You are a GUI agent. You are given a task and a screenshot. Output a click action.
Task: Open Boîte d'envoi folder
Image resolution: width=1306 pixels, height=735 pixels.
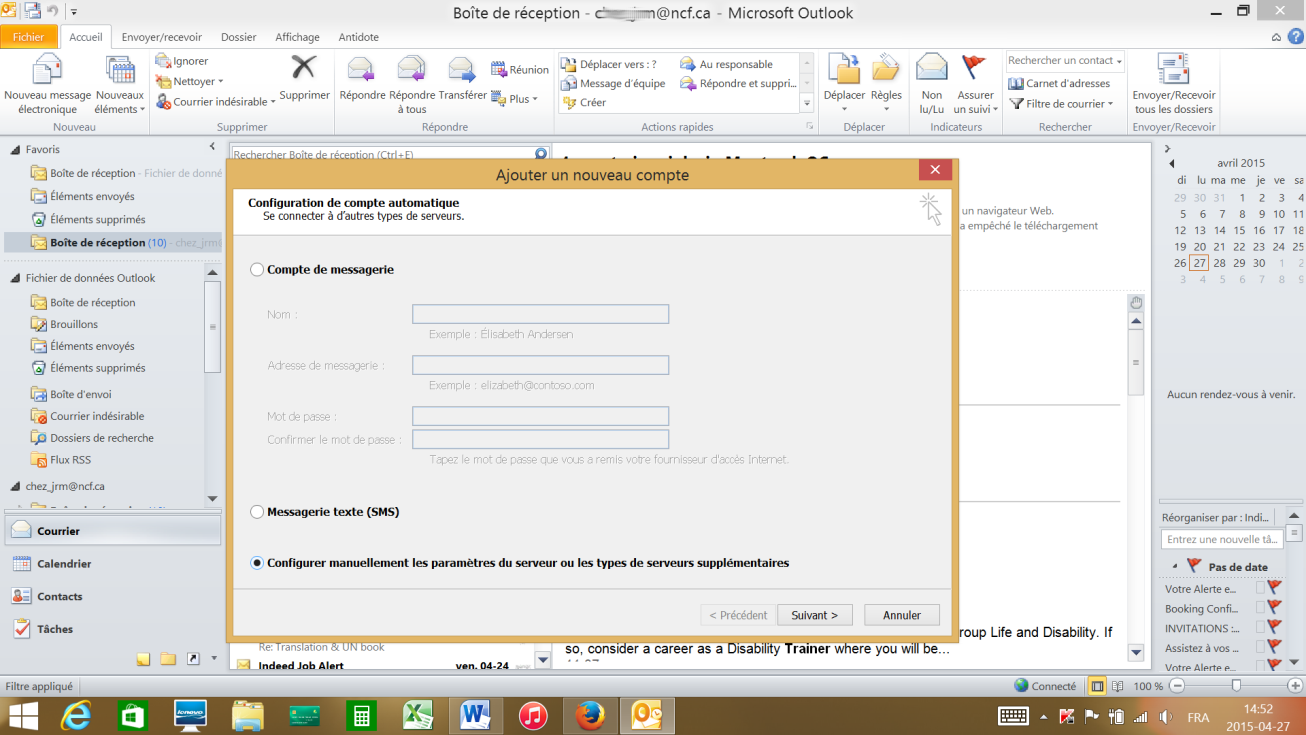pyautogui.click(x=80, y=394)
